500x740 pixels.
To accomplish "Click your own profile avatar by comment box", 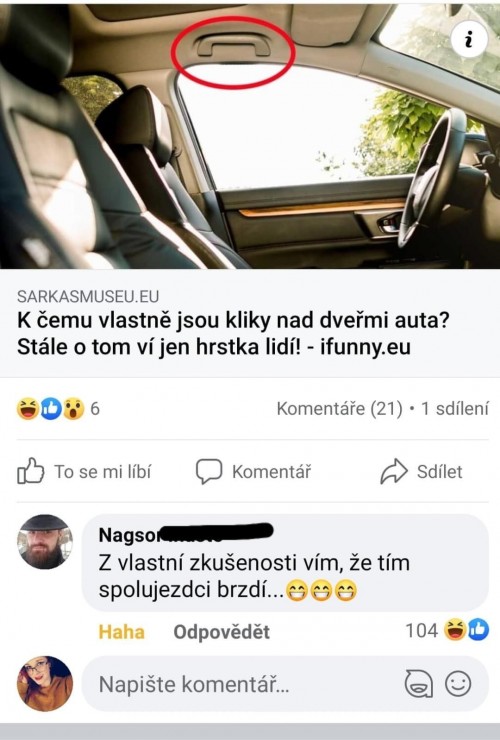I will (45, 683).
